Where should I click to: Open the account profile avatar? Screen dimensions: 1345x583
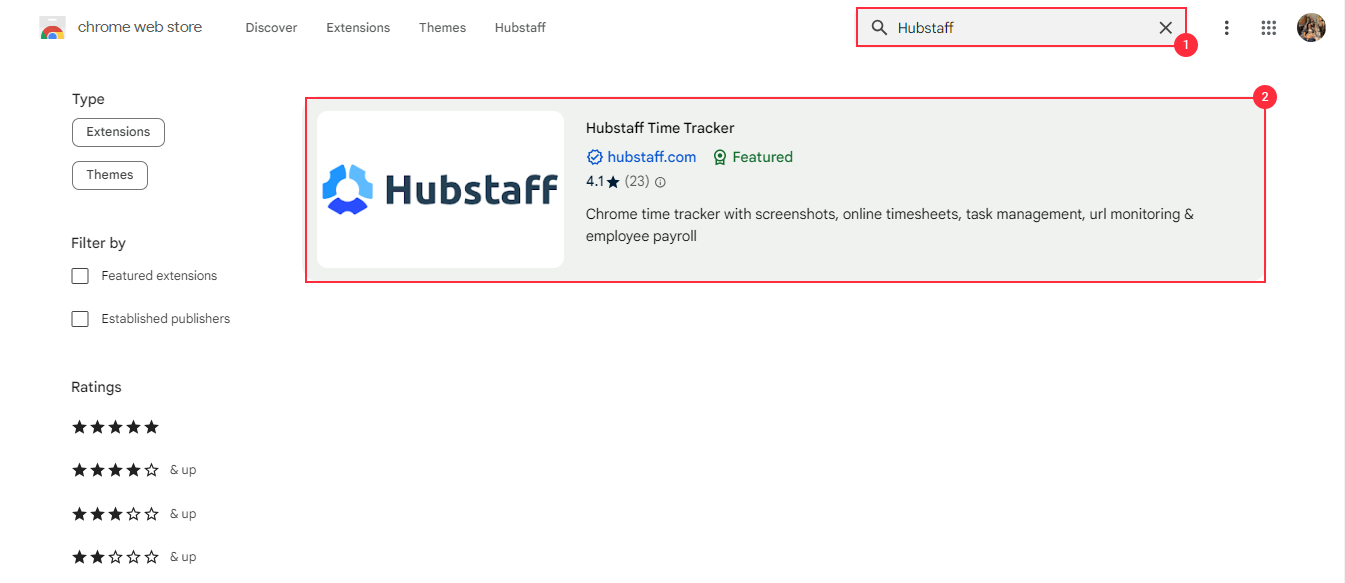(1311, 28)
